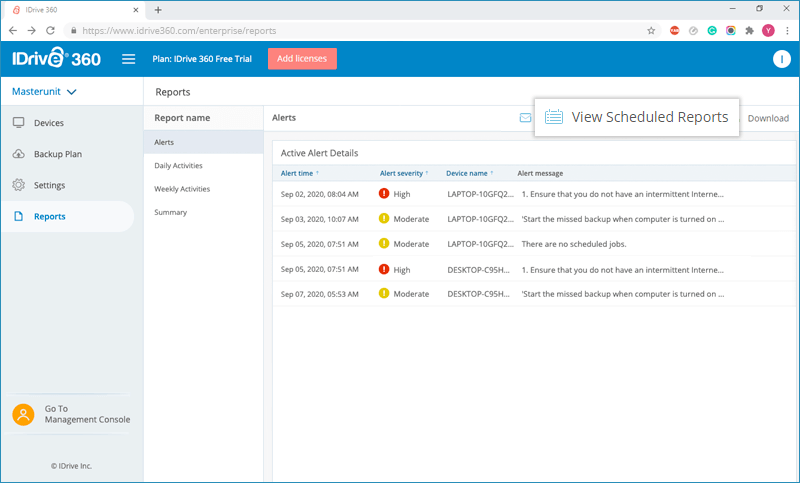Image resolution: width=800 pixels, height=483 pixels.
Task: Open the browser extensions puzzle icon
Action: tap(749, 31)
